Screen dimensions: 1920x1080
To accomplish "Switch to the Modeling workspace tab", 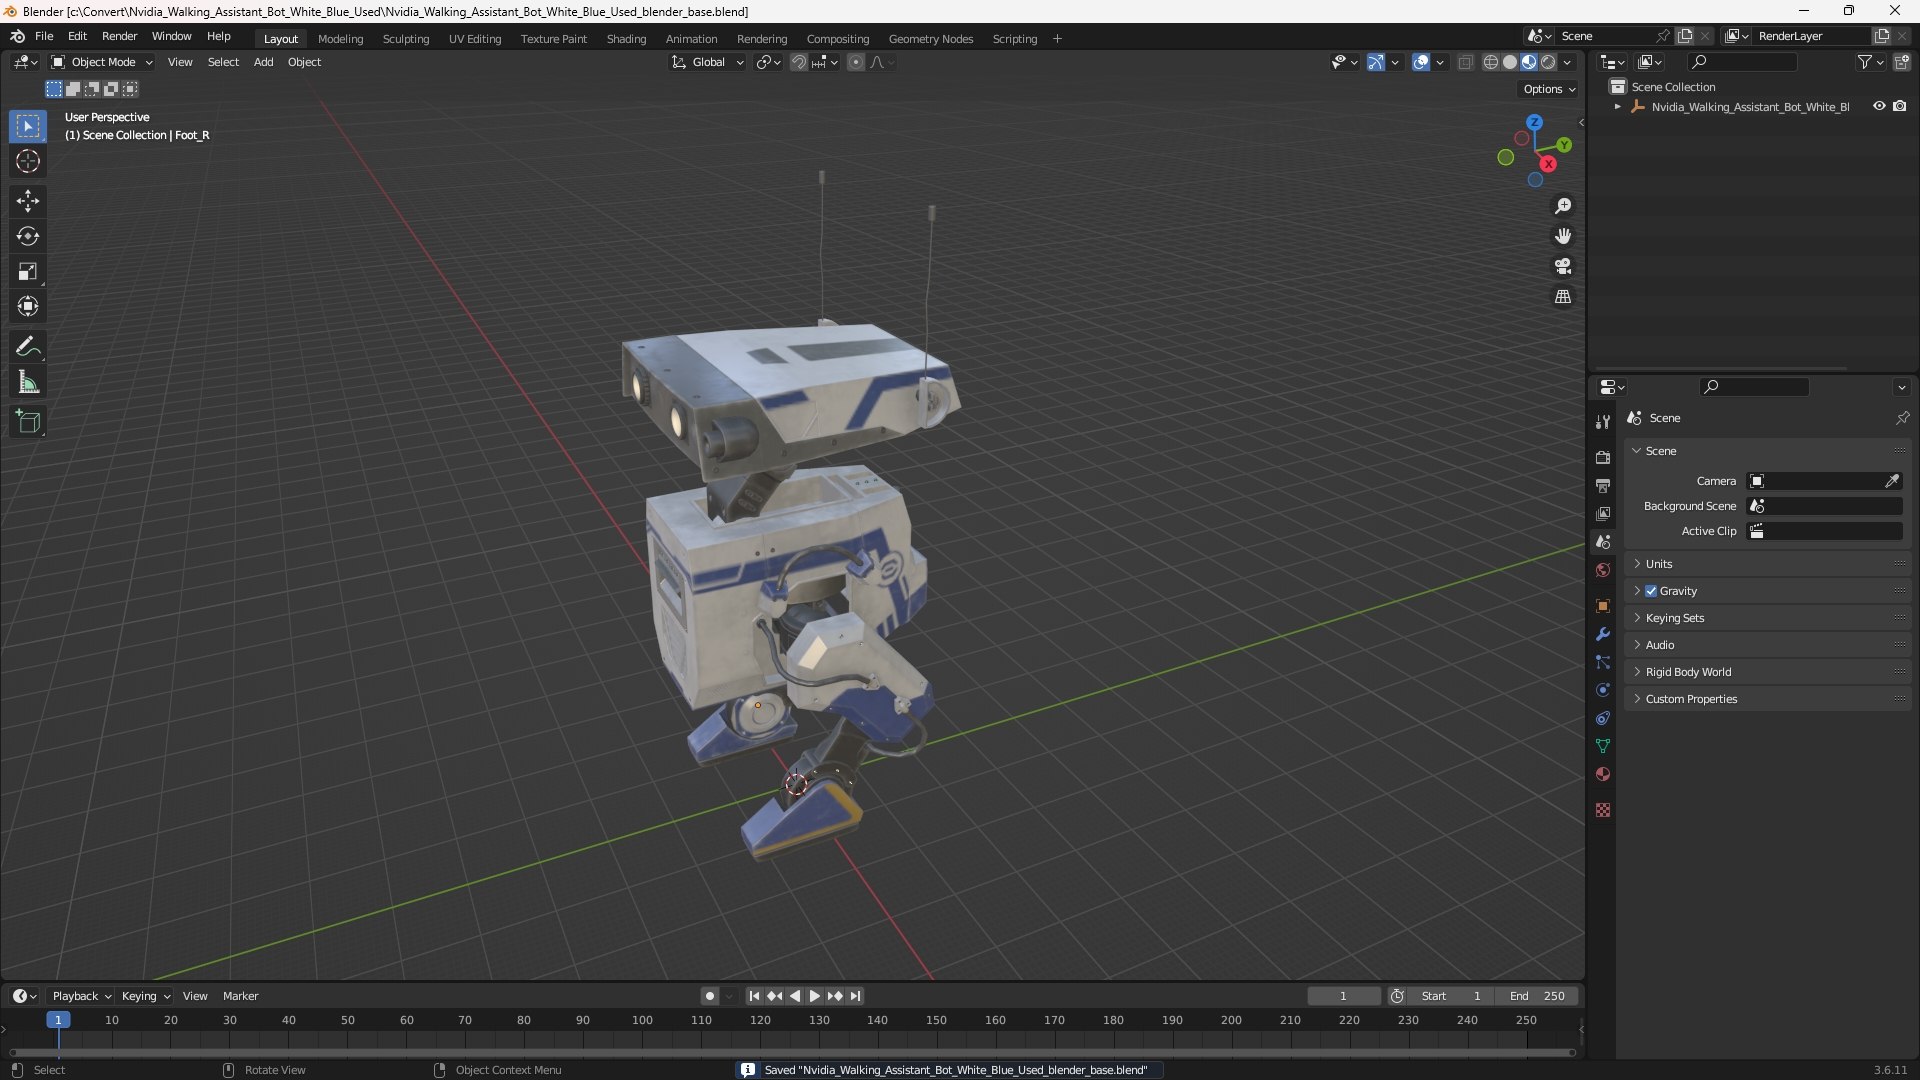I will click(340, 39).
